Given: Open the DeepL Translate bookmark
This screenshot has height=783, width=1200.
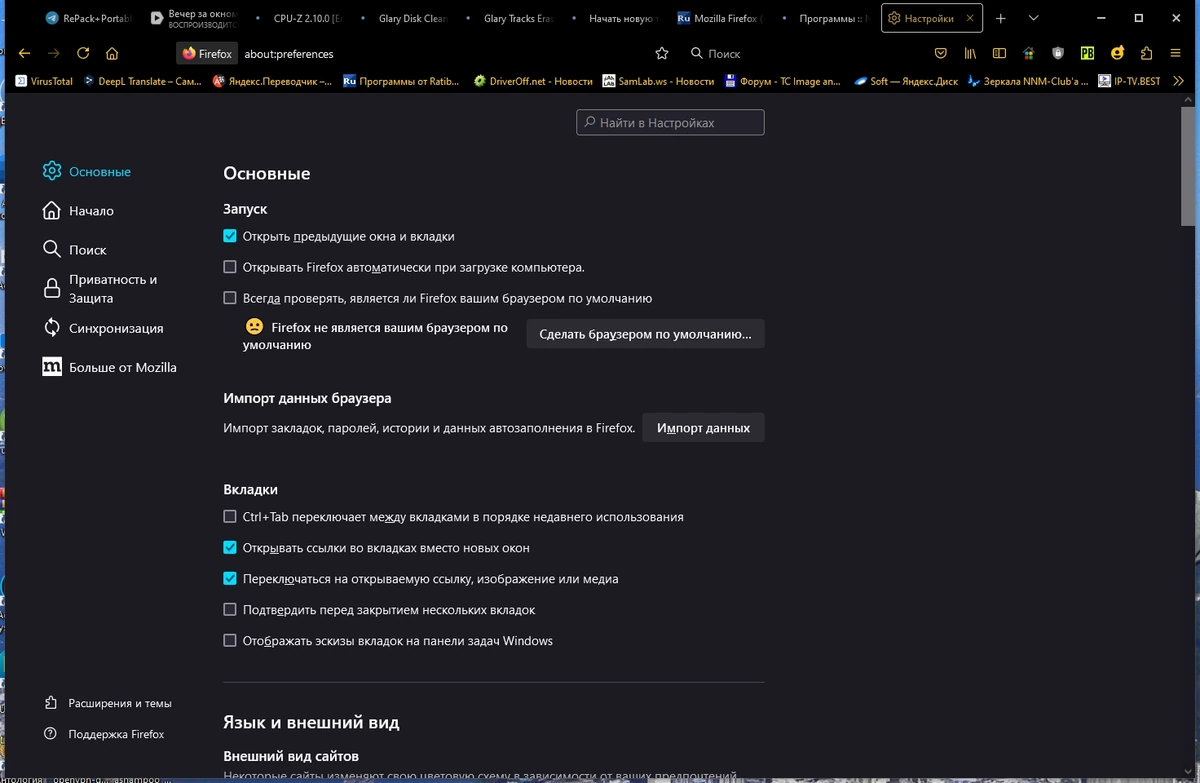Looking at the screenshot, I should click(143, 81).
